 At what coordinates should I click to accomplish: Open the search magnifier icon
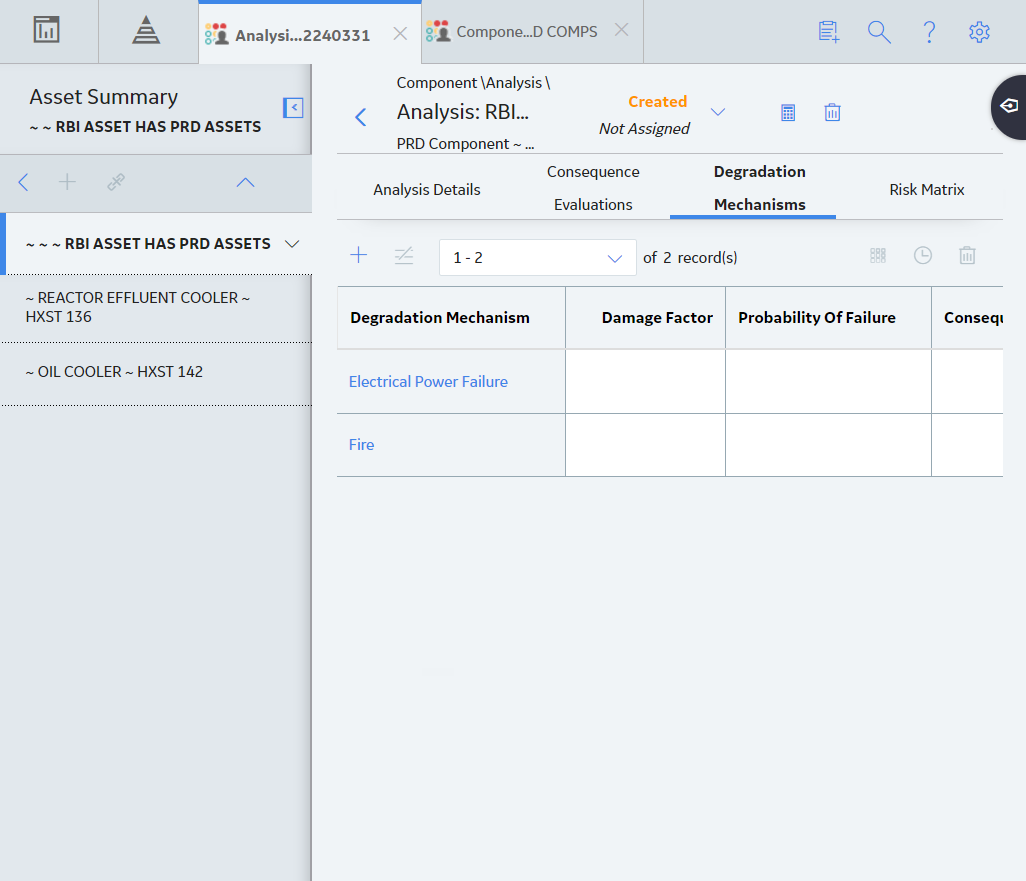(x=879, y=31)
